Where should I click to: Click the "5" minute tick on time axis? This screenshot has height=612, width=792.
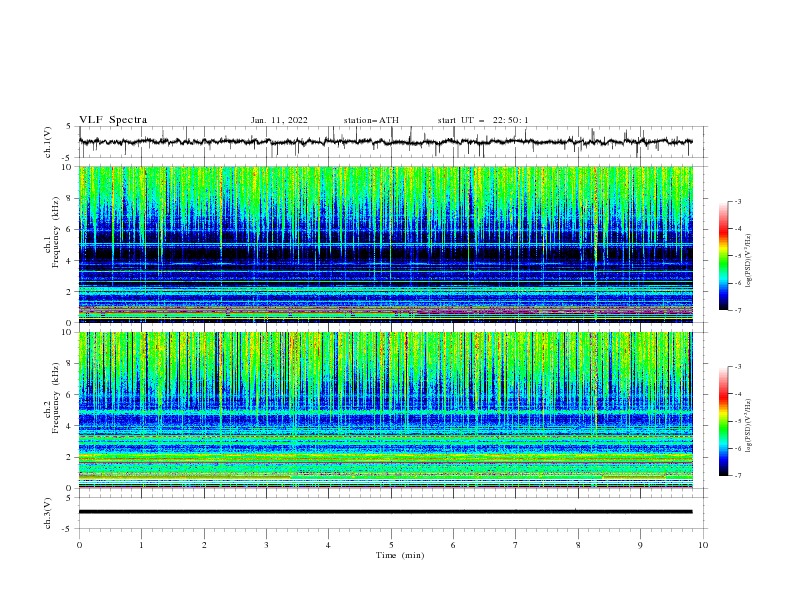(391, 545)
